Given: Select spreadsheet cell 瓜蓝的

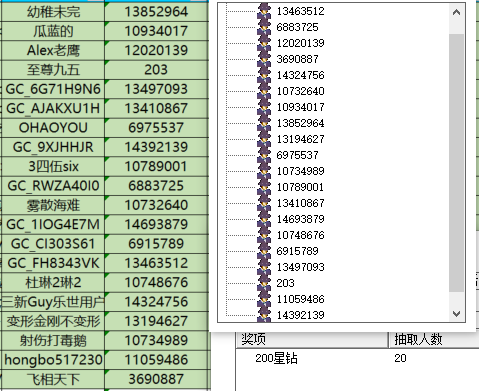Looking at the screenshot, I should click(x=53, y=31).
